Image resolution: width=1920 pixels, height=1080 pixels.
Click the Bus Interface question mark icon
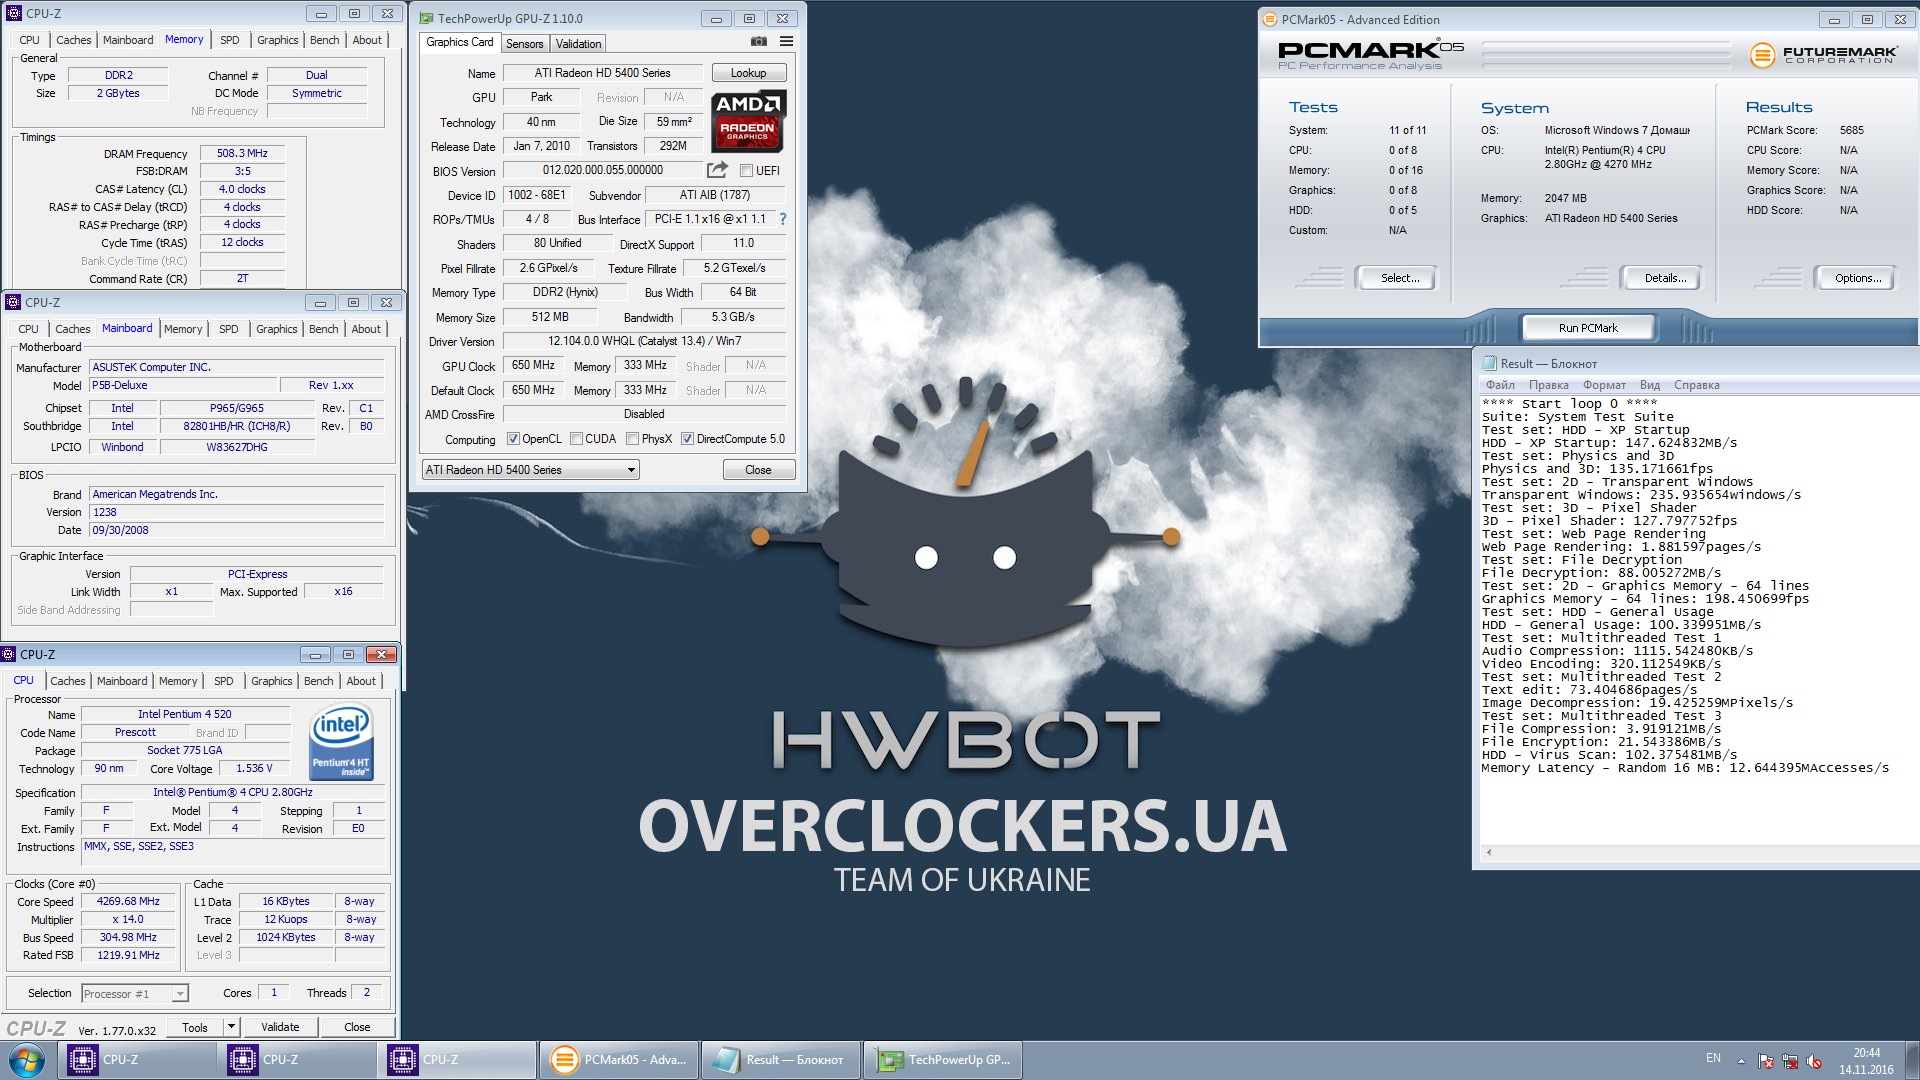tap(783, 219)
